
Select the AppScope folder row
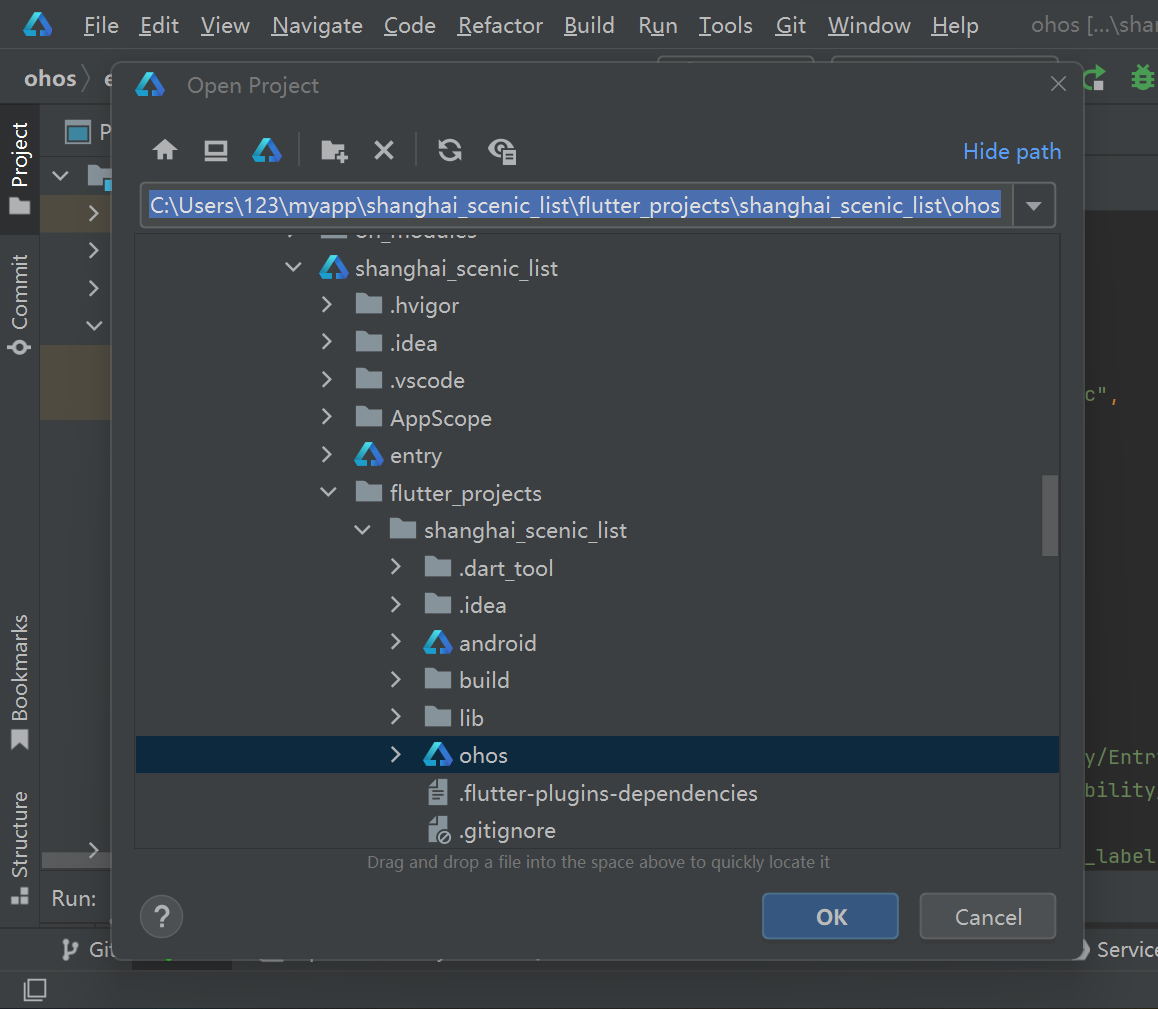point(597,418)
